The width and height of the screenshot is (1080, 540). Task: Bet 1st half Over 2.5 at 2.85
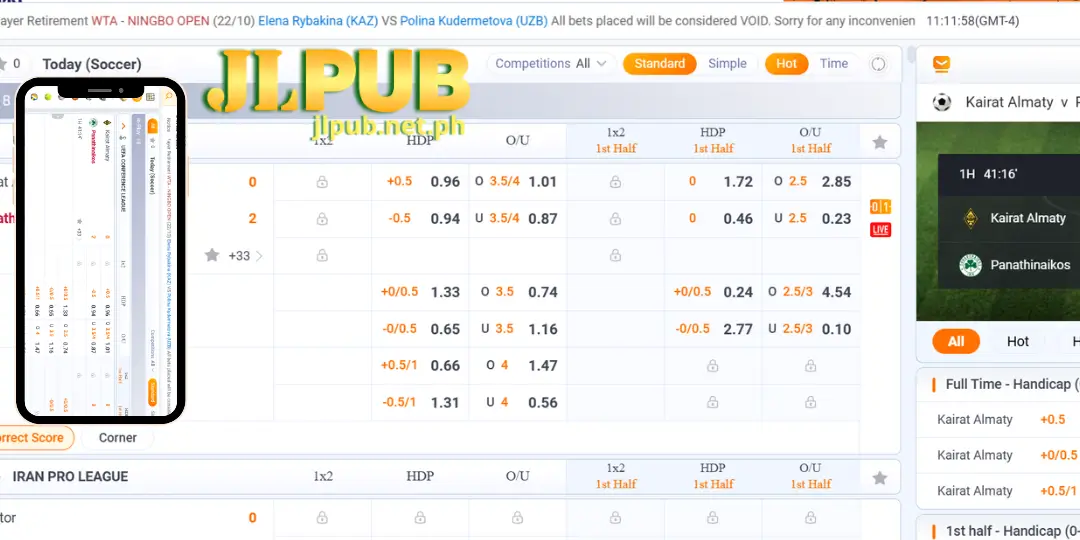(811, 182)
